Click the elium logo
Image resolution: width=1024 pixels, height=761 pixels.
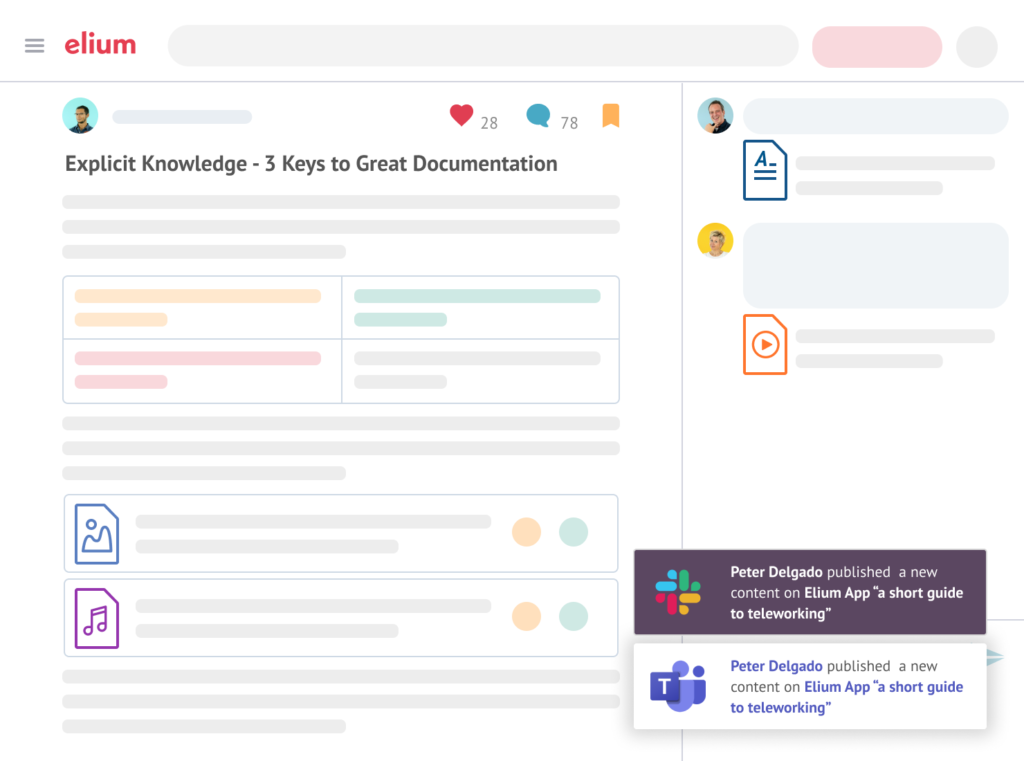(100, 45)
